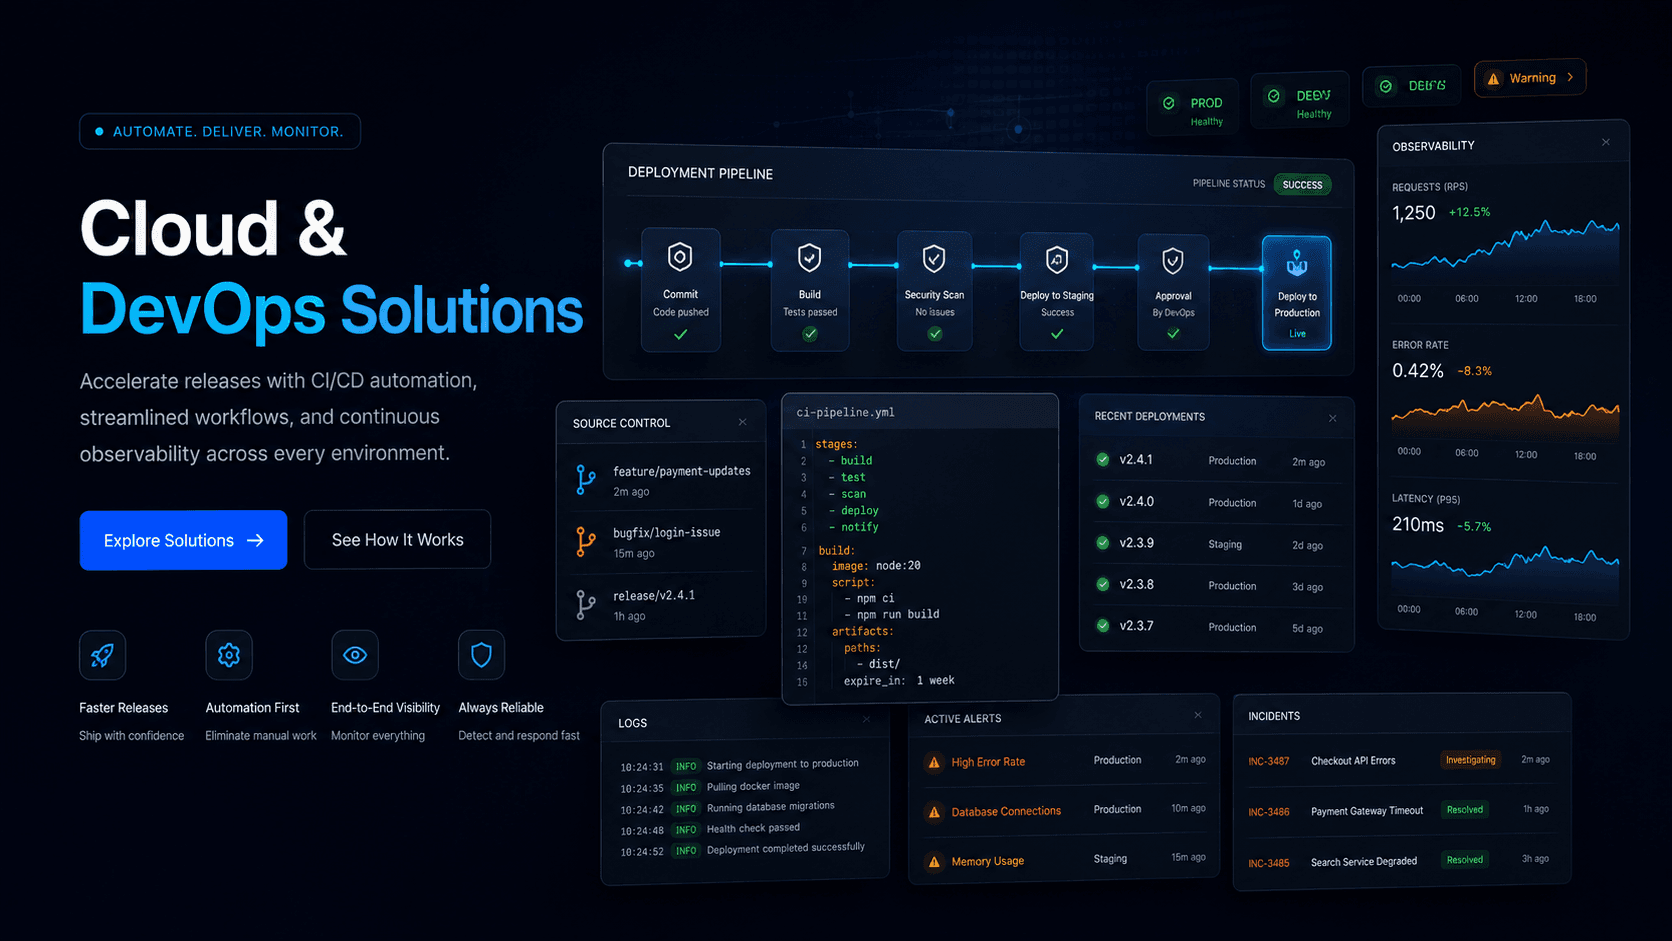Click the green check next to v2.3.9

click(x=1103, y=543)
